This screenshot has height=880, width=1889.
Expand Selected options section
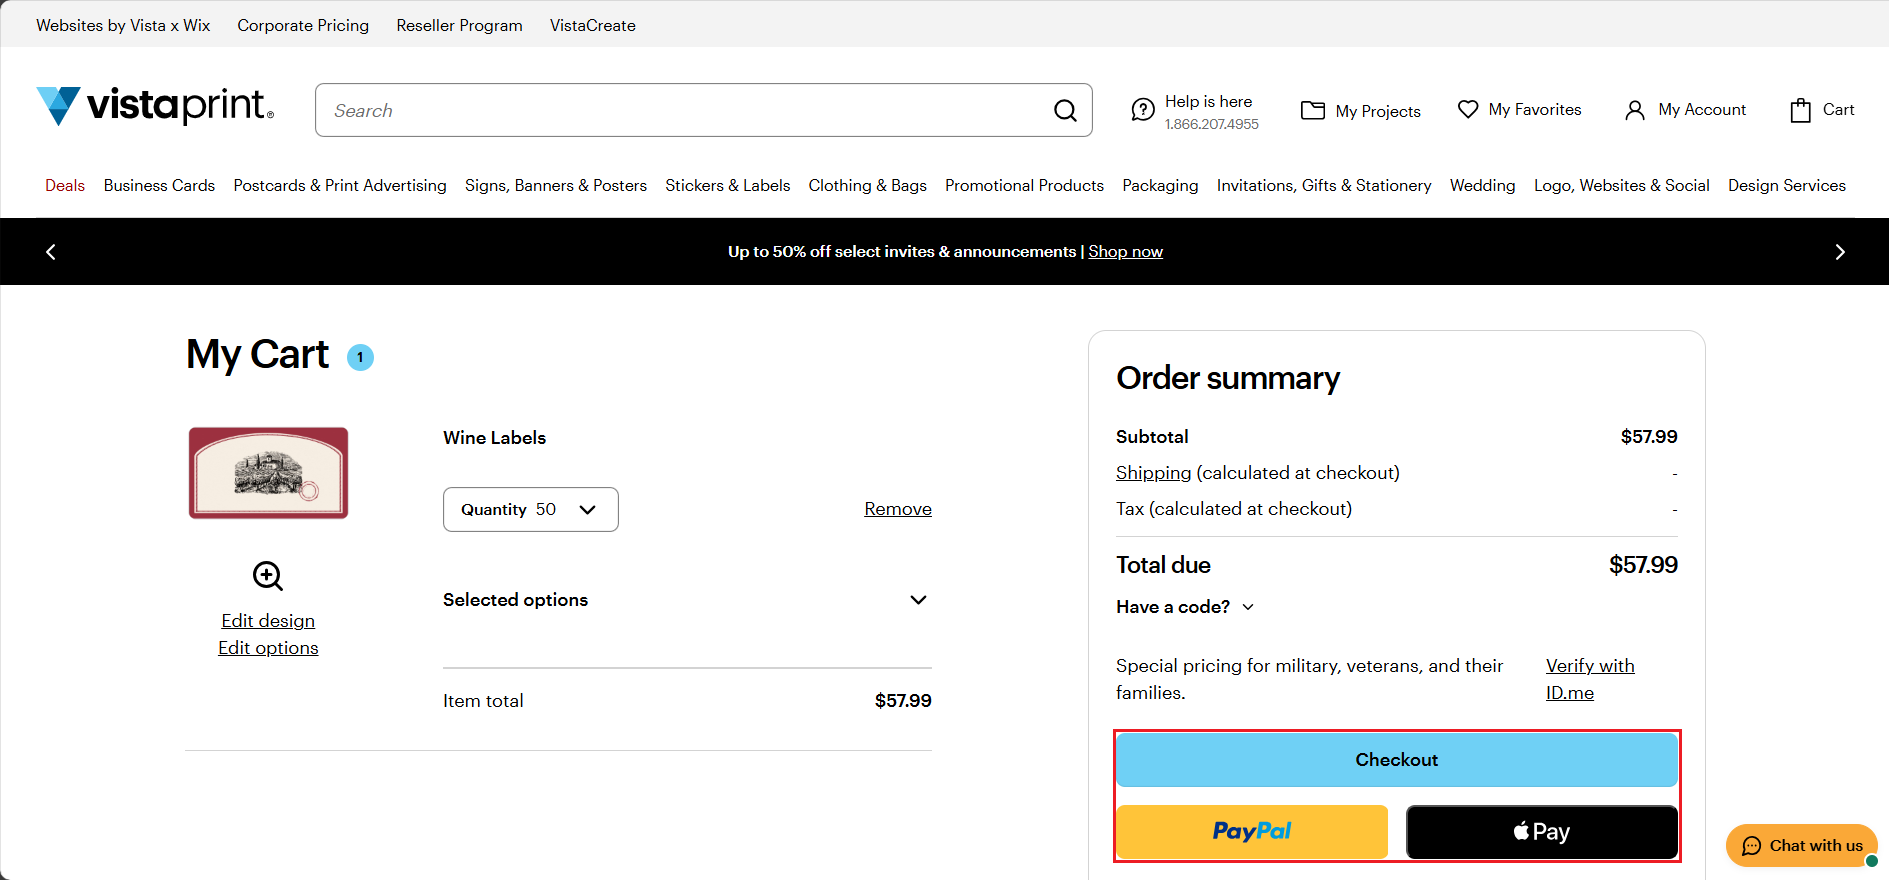pyautogui.click(x=918, y=600)
